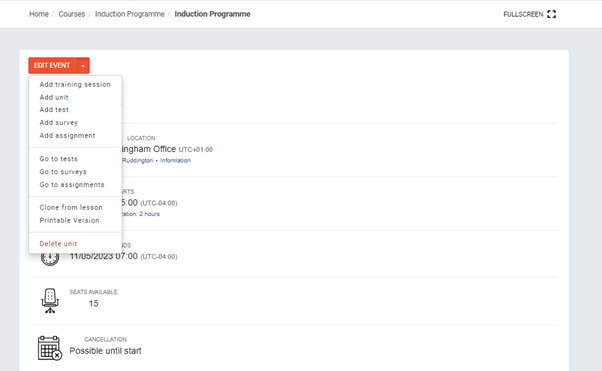Open the Printable Version option
The image size is (602, 371).
coord(69,220)
